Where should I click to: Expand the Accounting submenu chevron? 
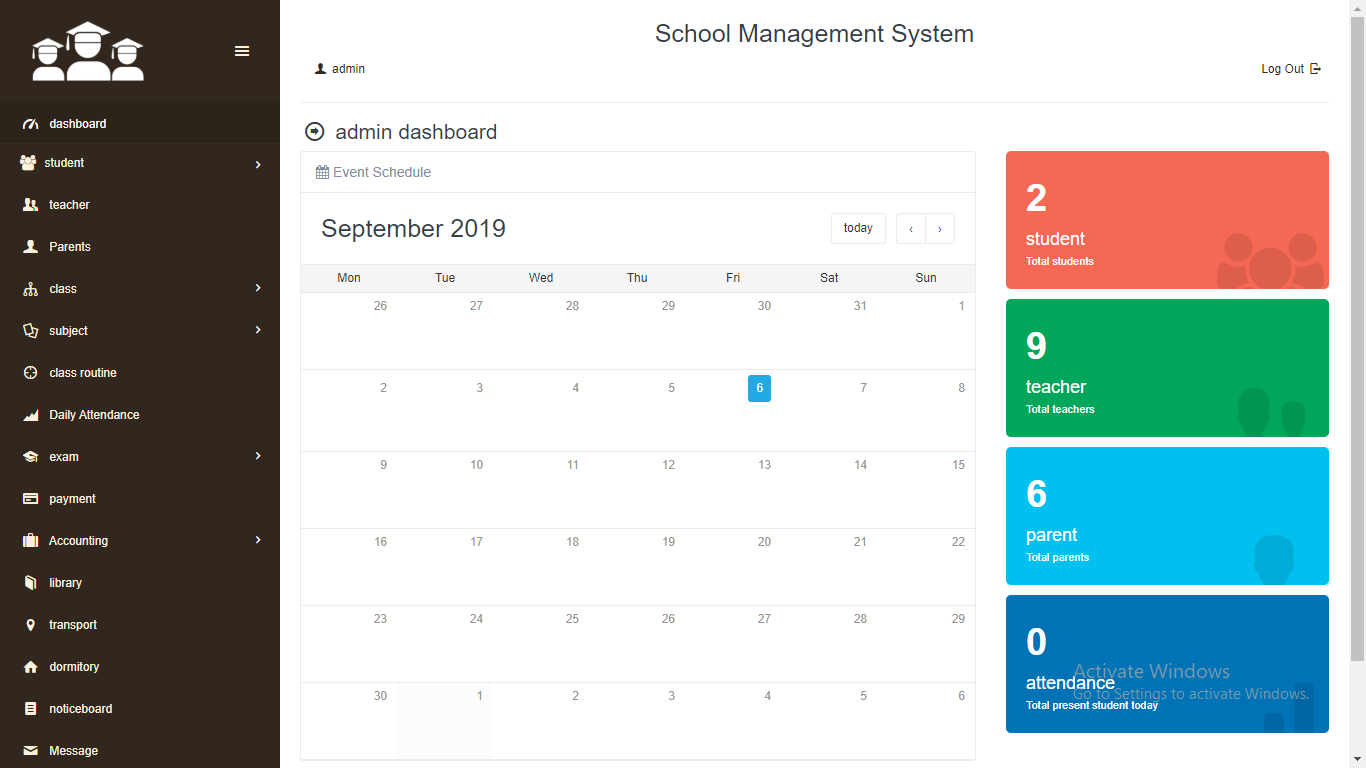(x=258, y=540)
